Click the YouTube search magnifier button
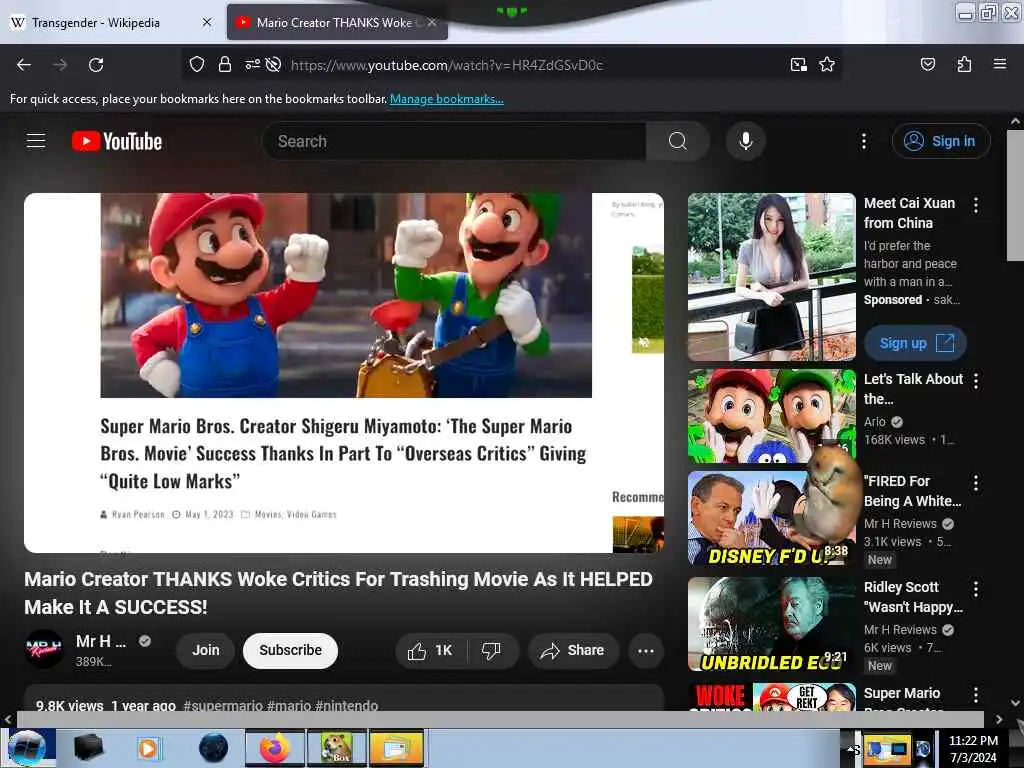Image resolution: width=1024 pixels, height=768 pixels. (678, 141)
